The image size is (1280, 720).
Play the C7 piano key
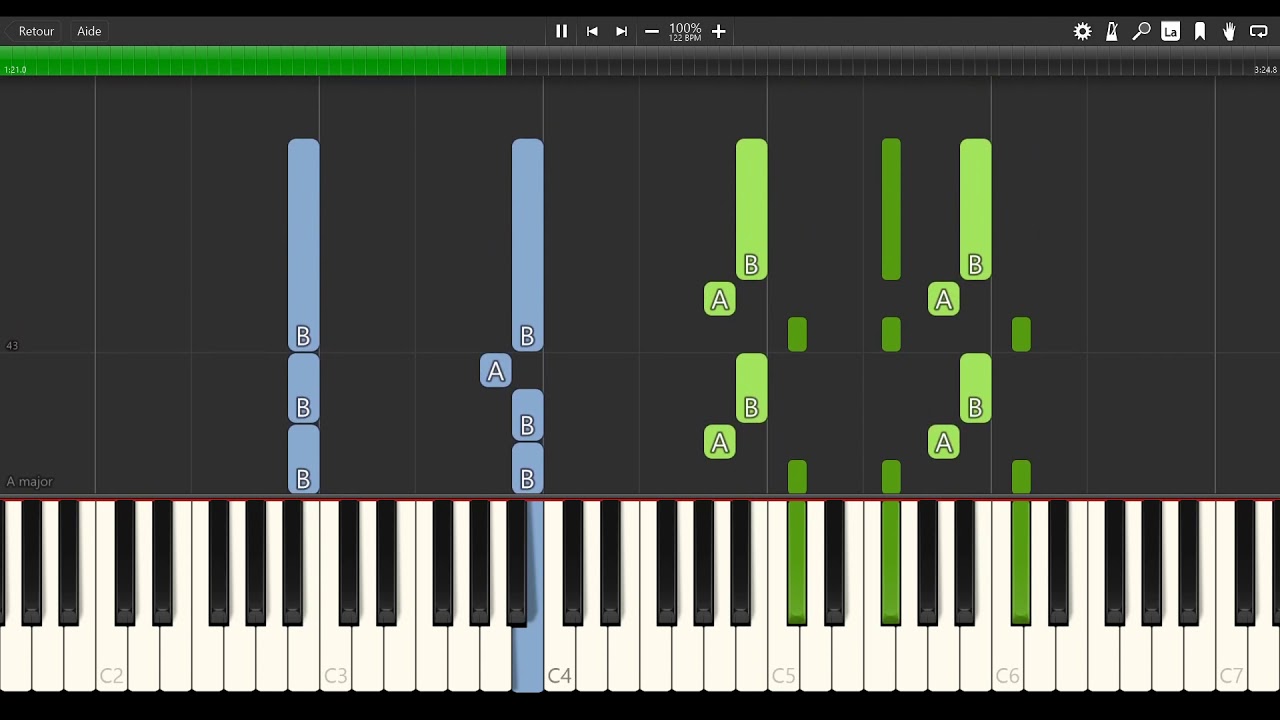tap(1231, 660)
